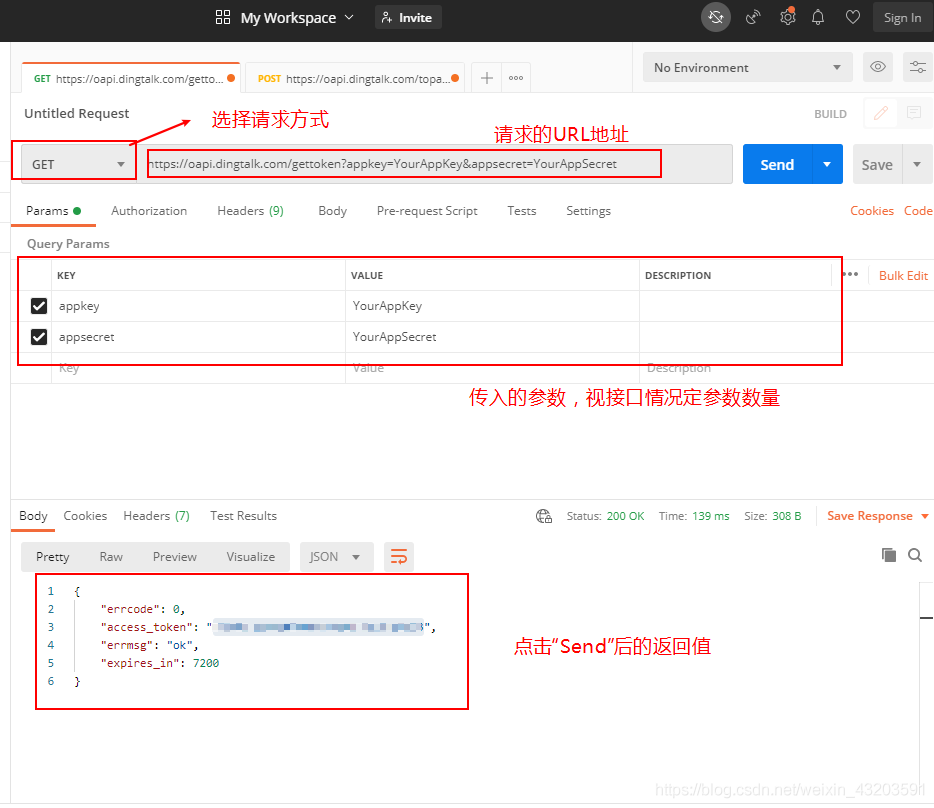Click the Untitled Request title

pos(76,113)
